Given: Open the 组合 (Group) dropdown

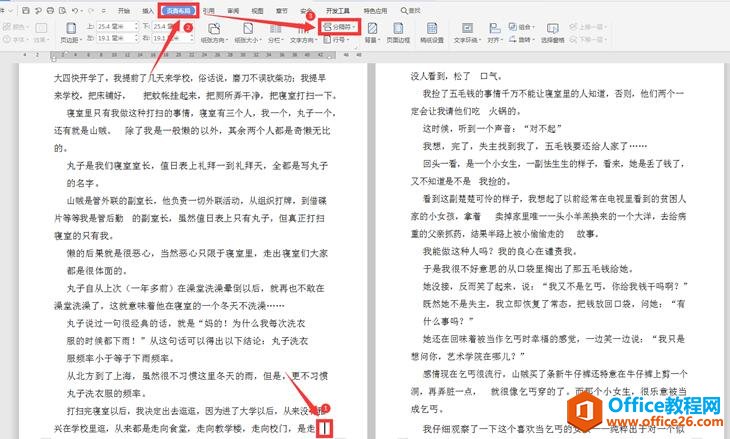Looking at the screenshot, I should (x=521, y=27).
